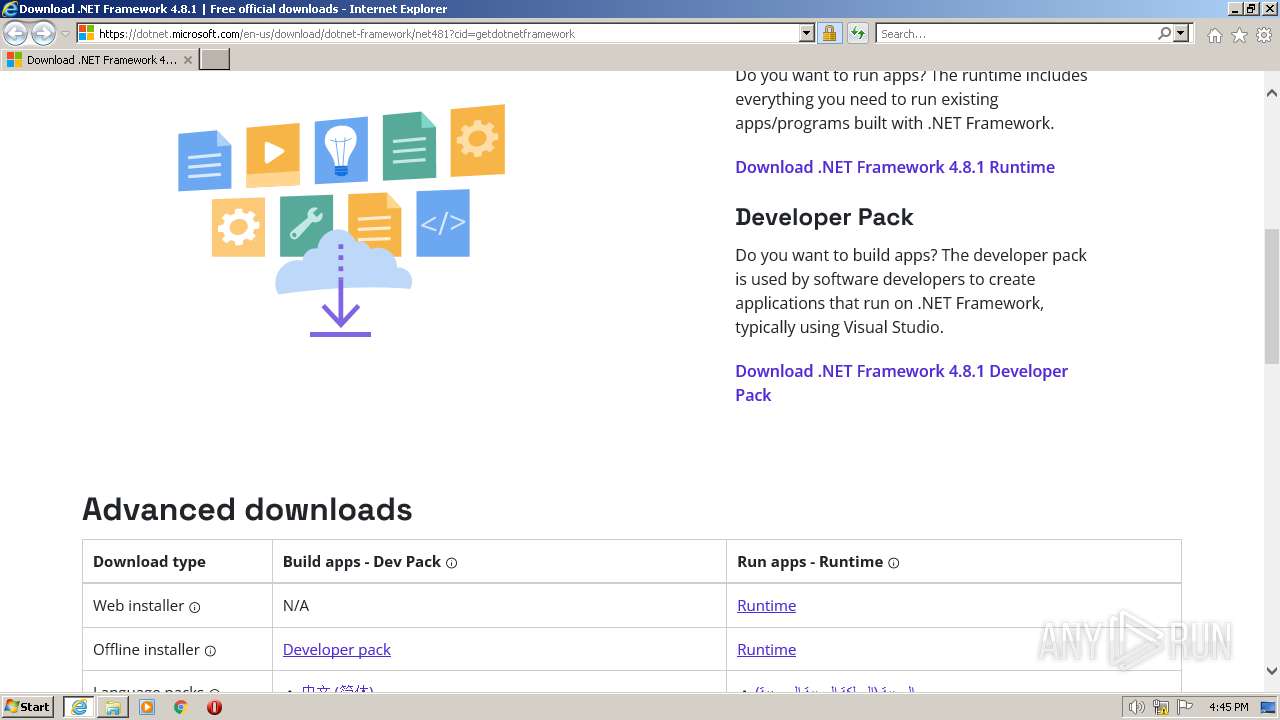Click the browser Forward arrow button

pos(43,33)
